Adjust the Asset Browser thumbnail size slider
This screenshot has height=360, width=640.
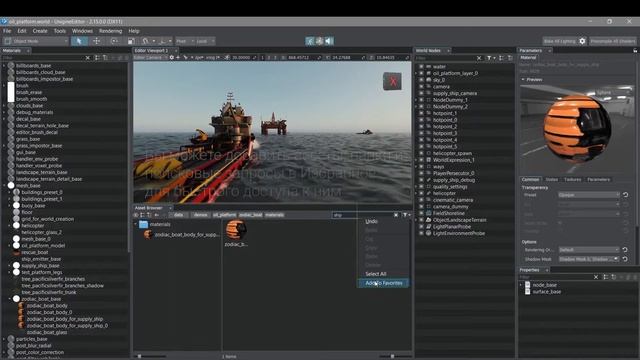[392, 356]
